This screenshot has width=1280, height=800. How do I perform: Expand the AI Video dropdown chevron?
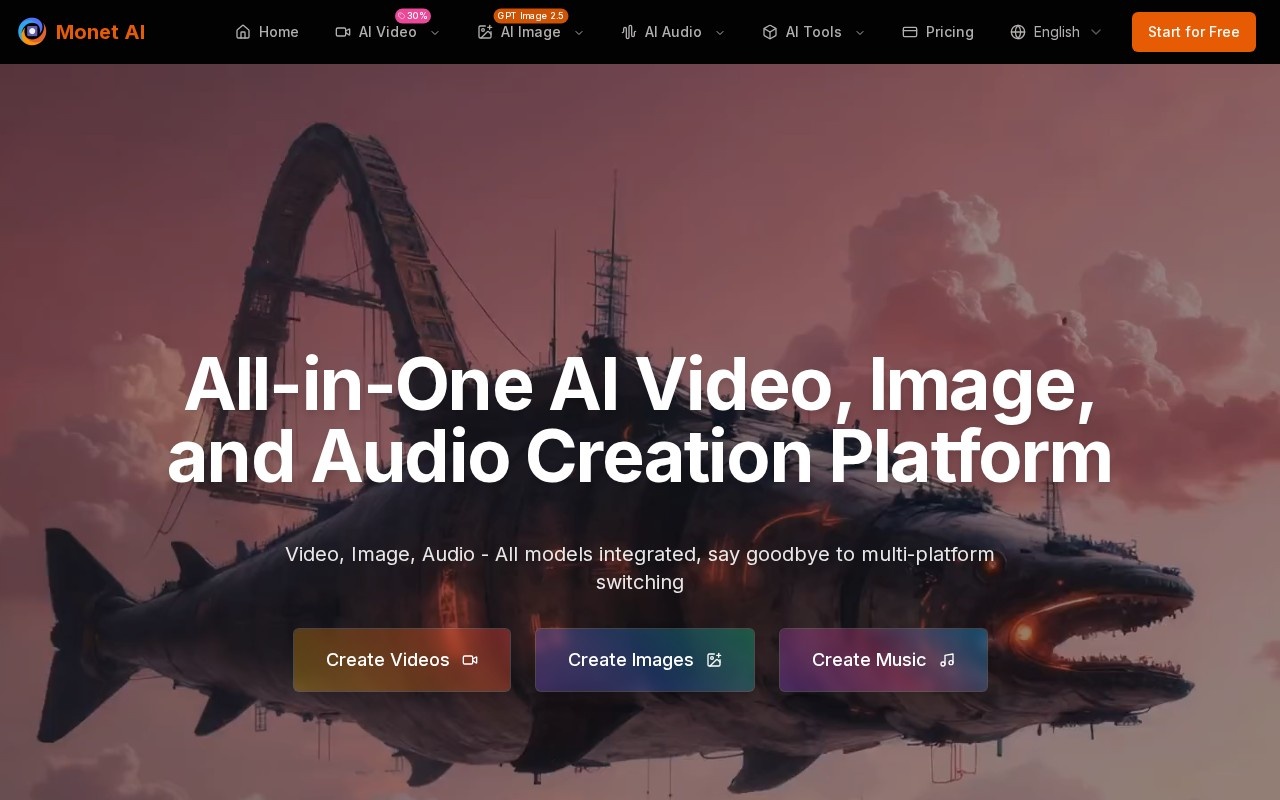[x=435, y=32]
